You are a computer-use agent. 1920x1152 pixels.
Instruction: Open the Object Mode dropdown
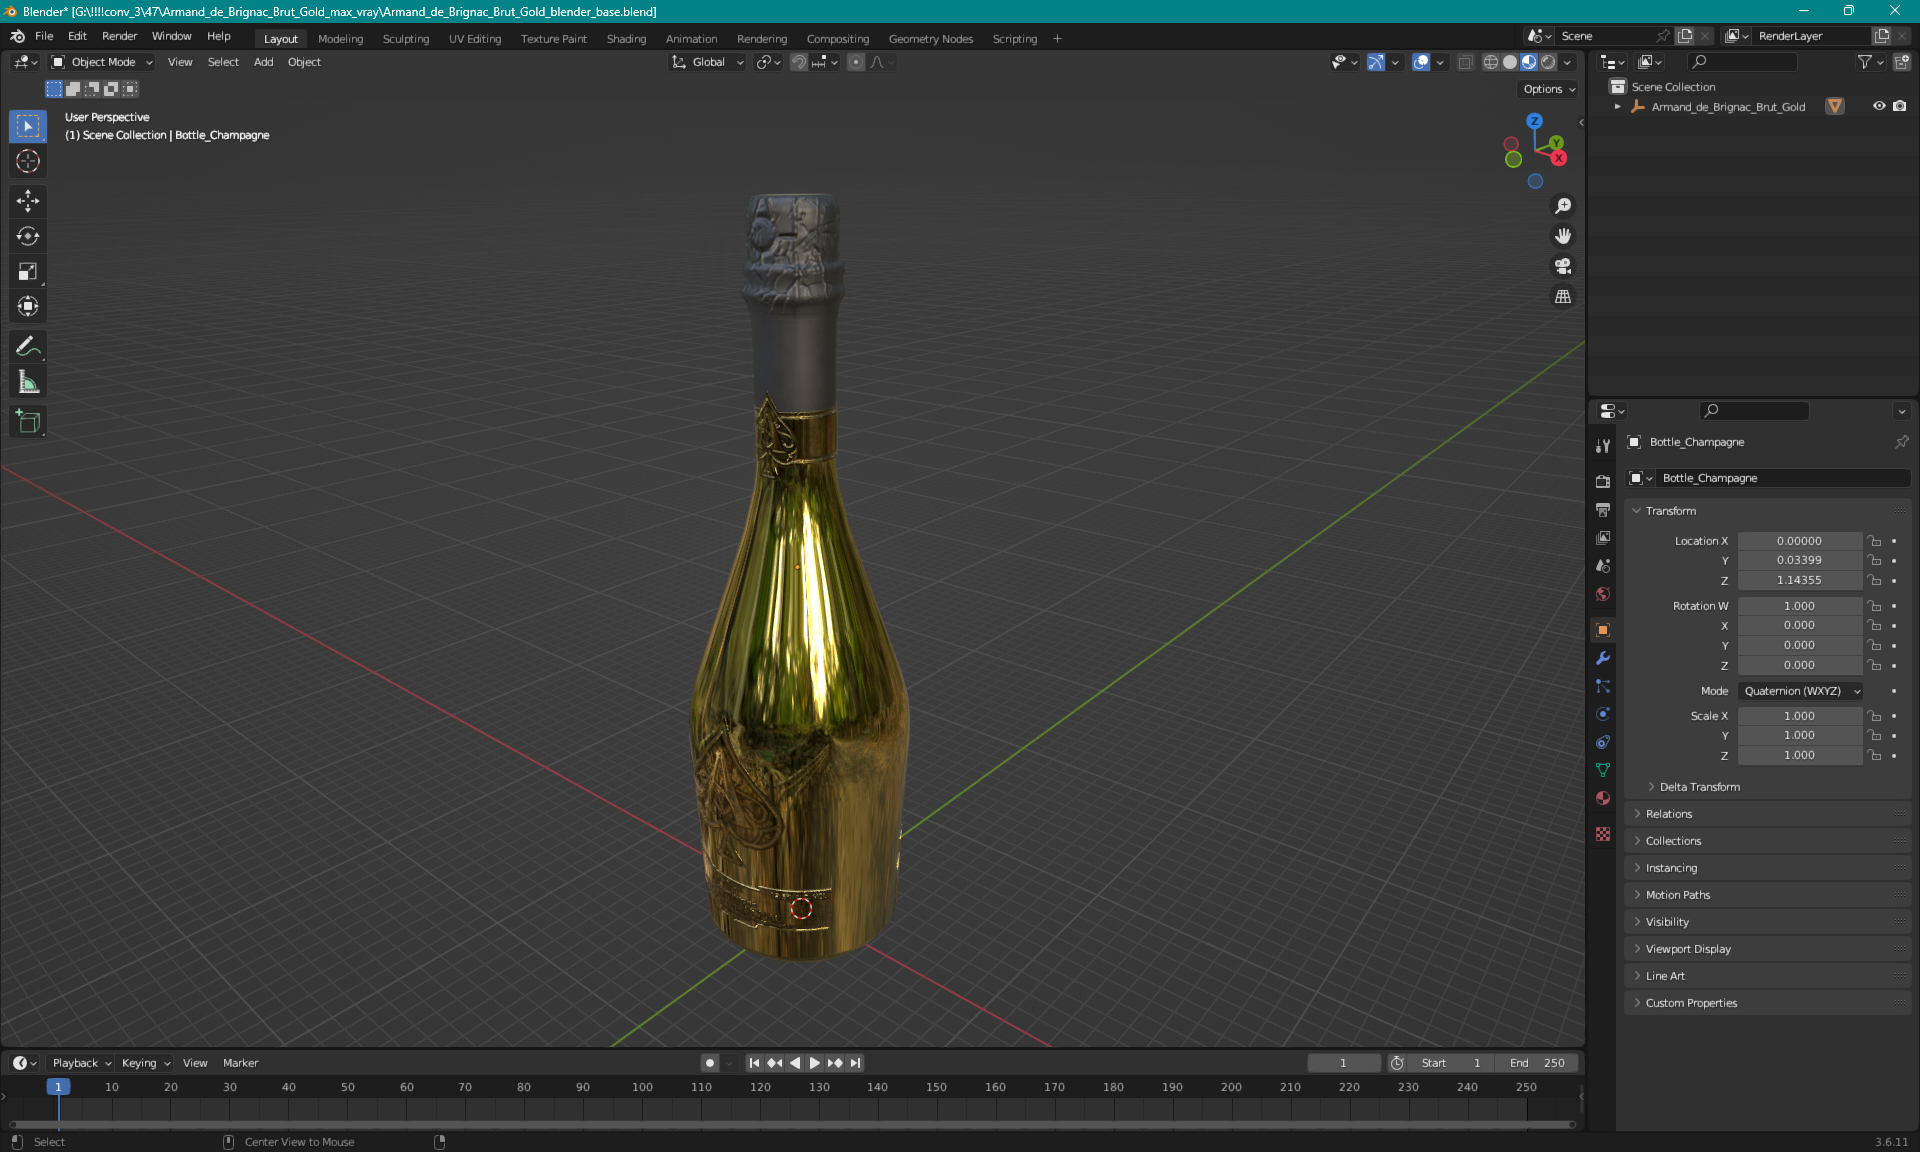[103, 62]
